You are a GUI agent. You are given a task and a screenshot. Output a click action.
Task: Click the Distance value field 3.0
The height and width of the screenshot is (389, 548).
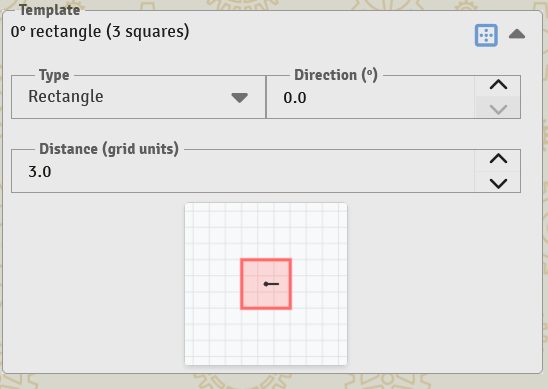pos(243,172)
